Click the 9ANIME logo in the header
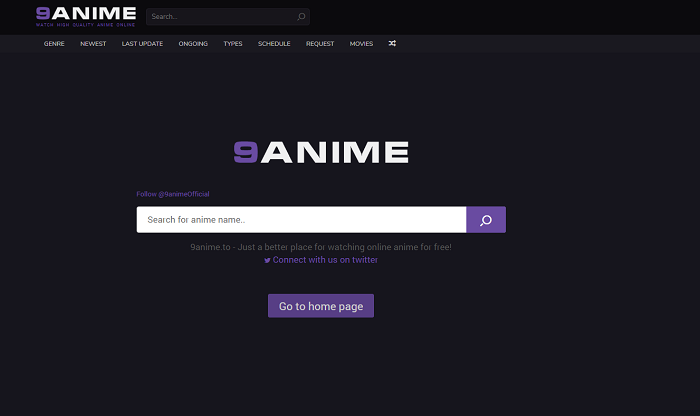 click(86, 17)
